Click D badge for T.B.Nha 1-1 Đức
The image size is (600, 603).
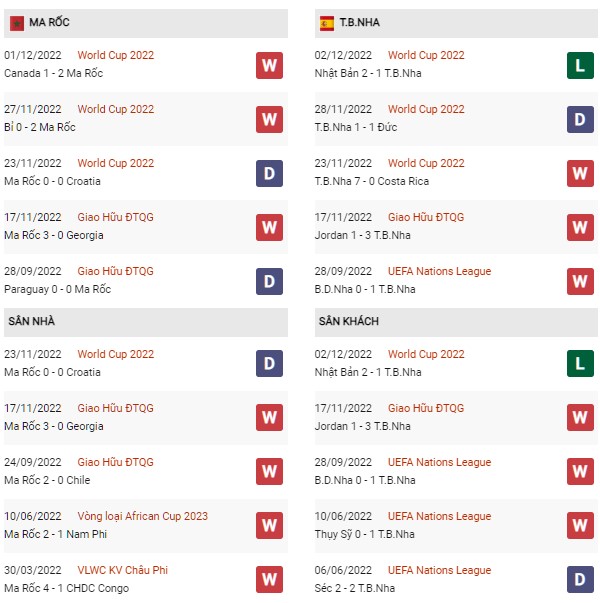[580, 119]
